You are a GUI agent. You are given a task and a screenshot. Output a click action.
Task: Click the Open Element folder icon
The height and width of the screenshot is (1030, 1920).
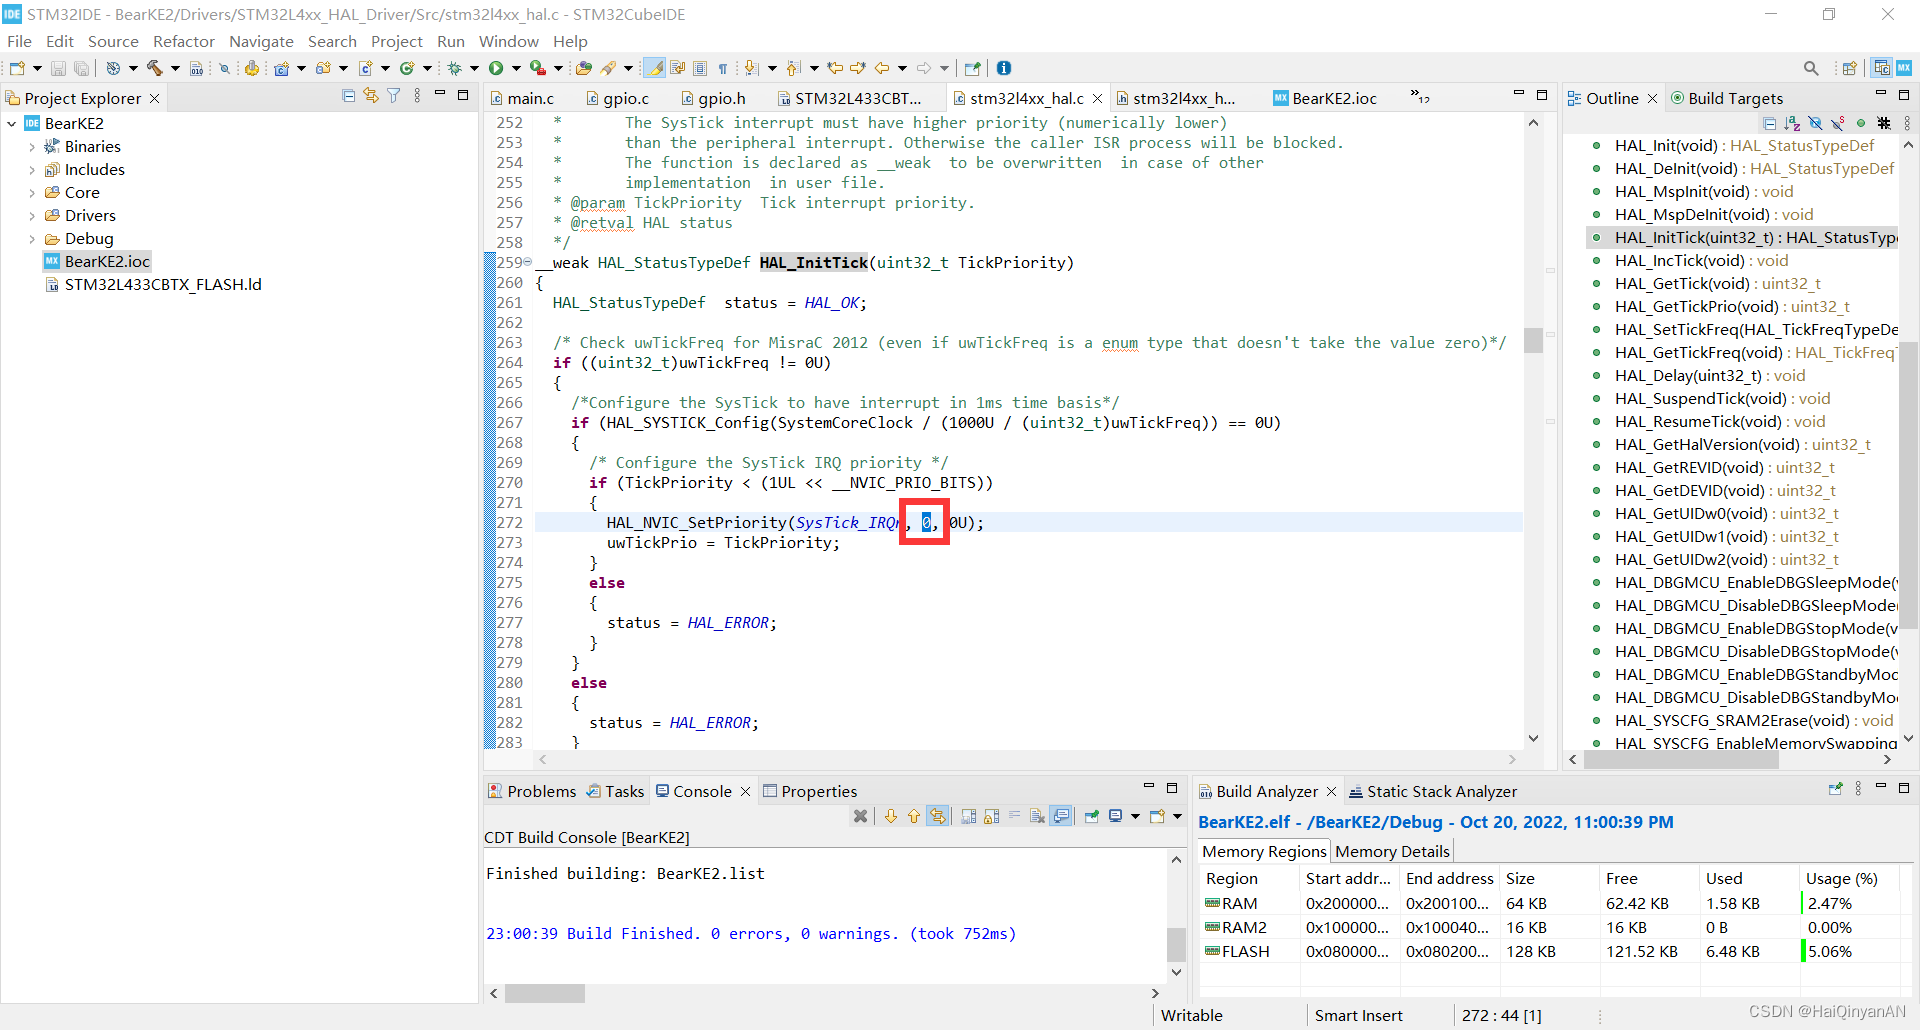(x=584, y=68)
